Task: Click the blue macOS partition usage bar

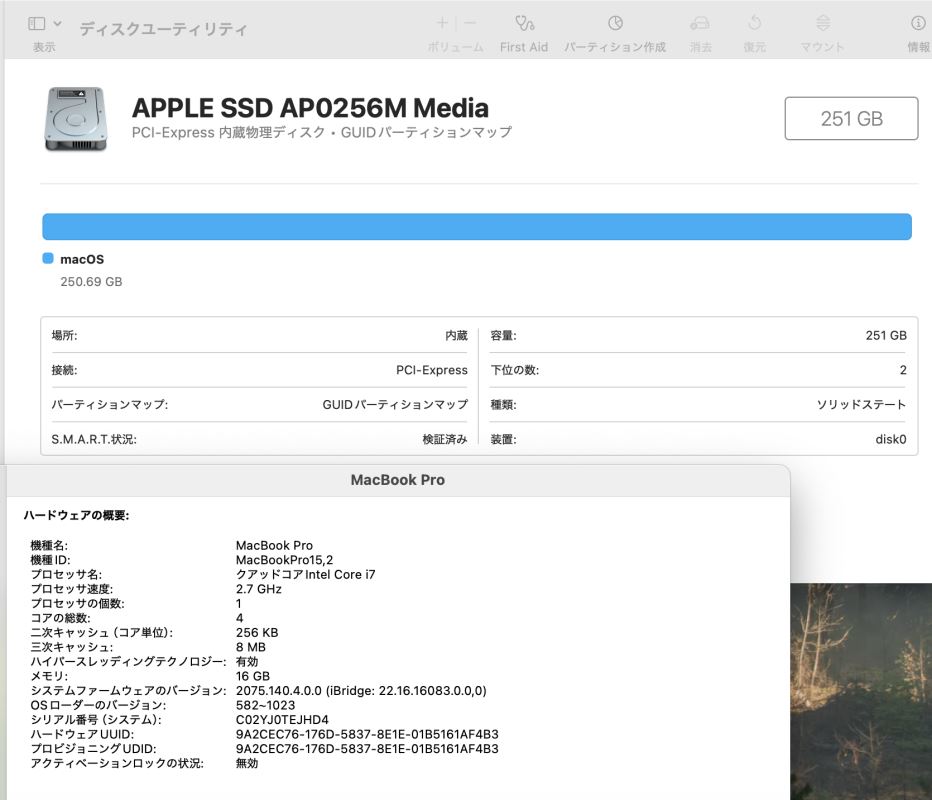Action: [x=477, y=227]
